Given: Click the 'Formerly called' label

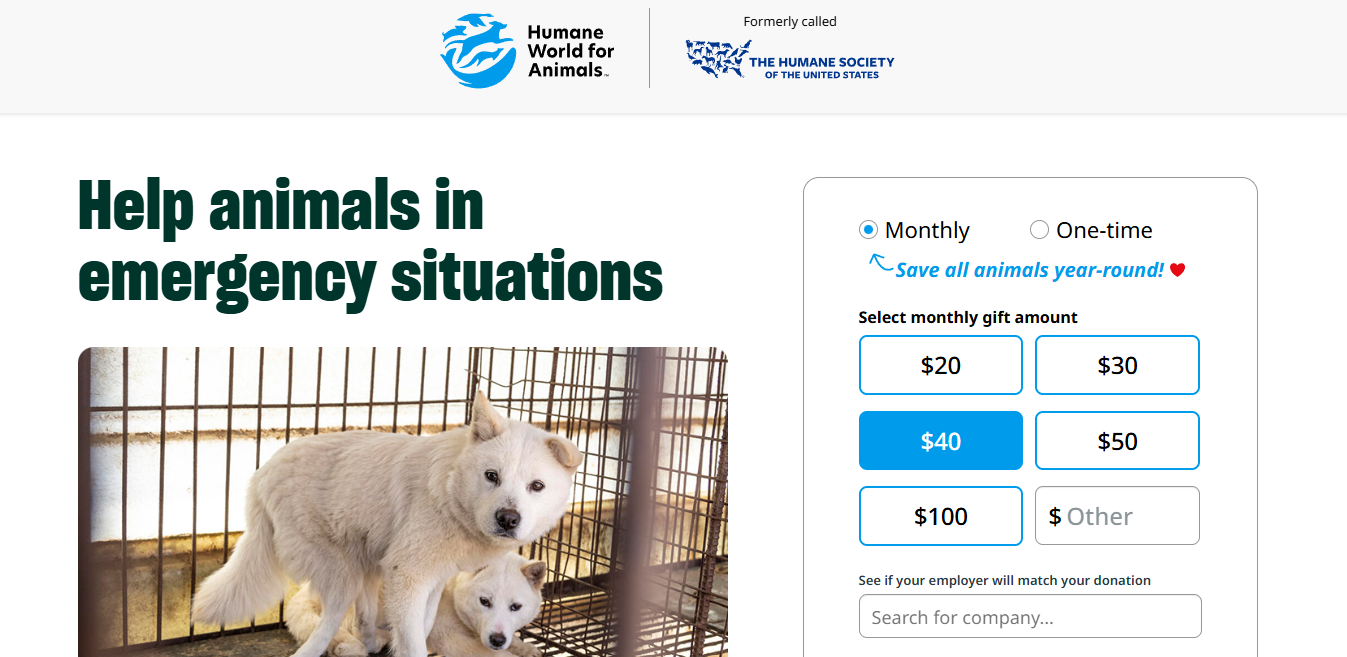Looking at the screenshot, I should (x=789, y=21).
